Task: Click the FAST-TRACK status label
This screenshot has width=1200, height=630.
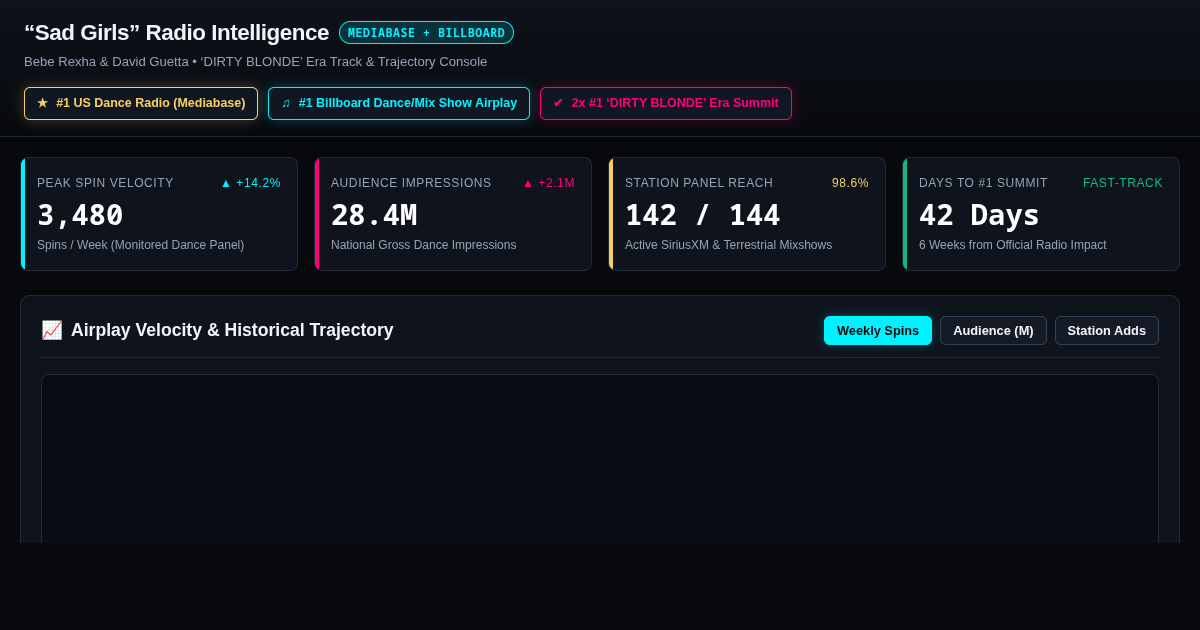Action: pos(1123,183)
